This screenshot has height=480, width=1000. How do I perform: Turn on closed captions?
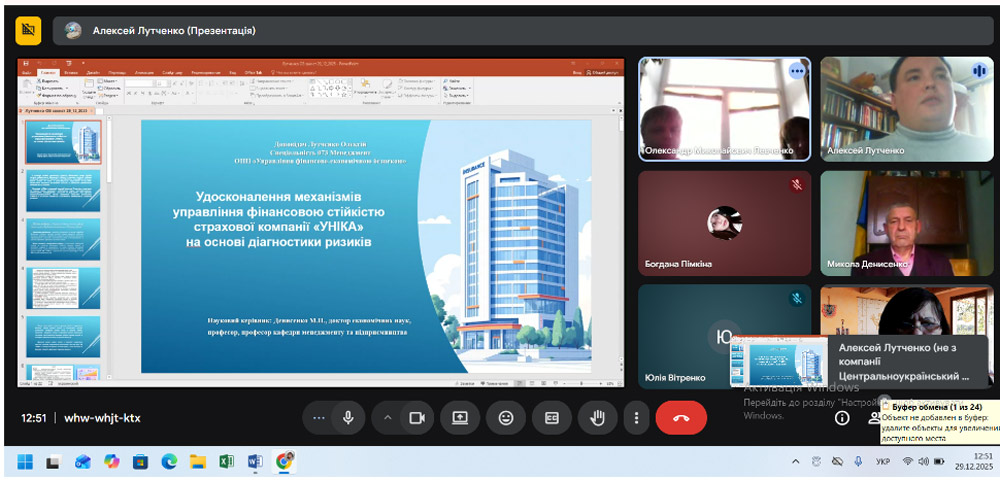click(551, 417)
